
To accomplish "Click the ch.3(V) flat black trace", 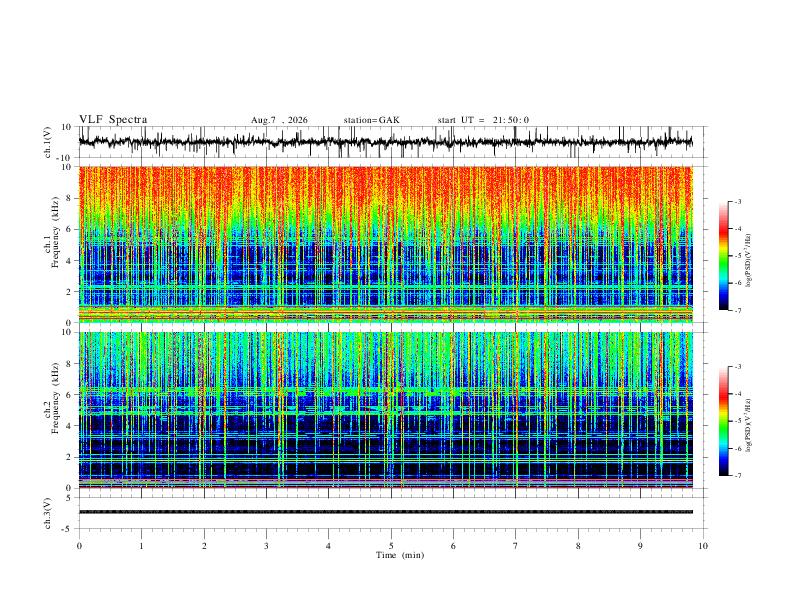I will pos(385,512).
